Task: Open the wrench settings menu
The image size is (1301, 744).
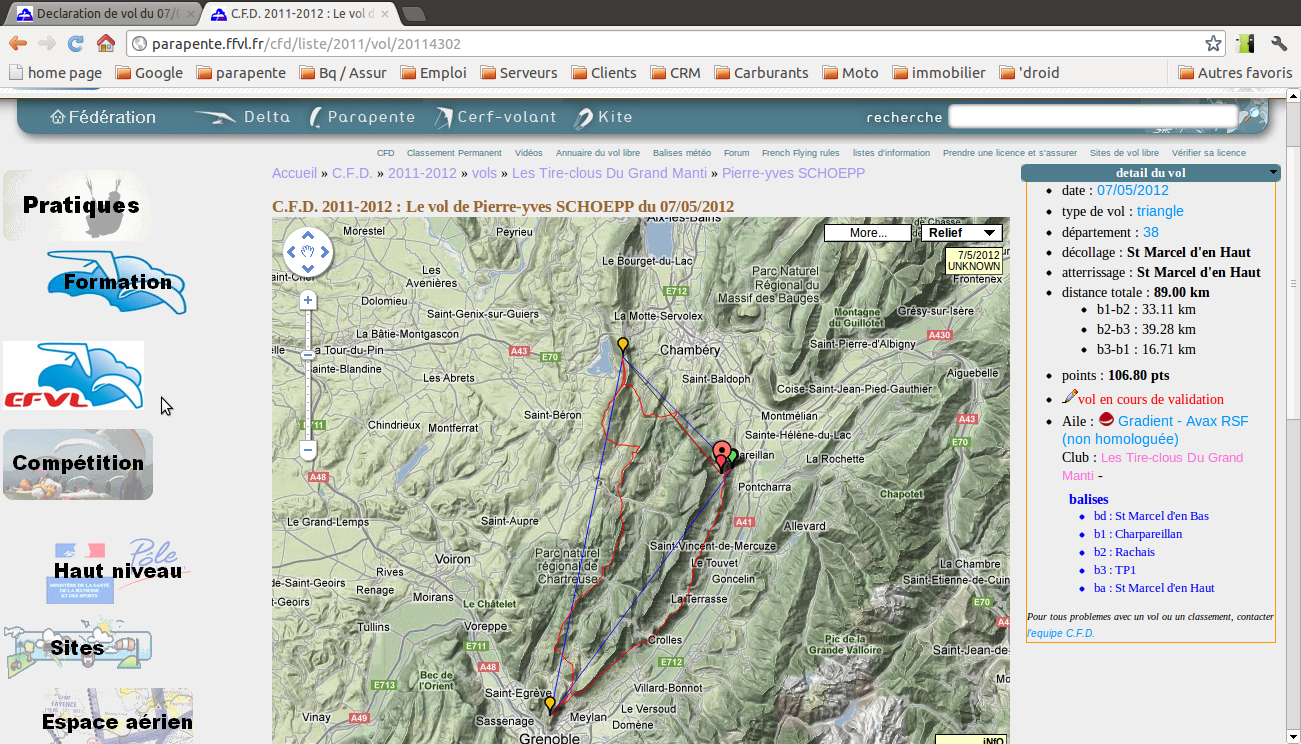Action: click(1279, 44)
